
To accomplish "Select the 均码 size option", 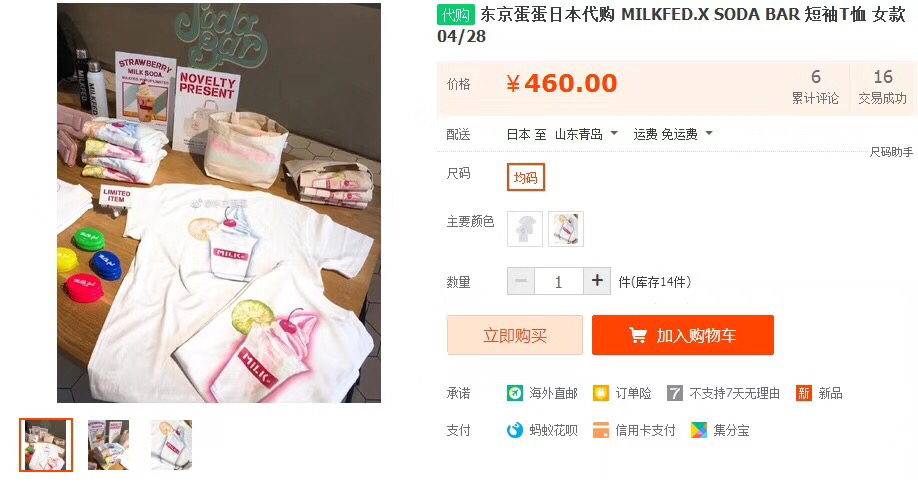I will [x=526, y=177].
